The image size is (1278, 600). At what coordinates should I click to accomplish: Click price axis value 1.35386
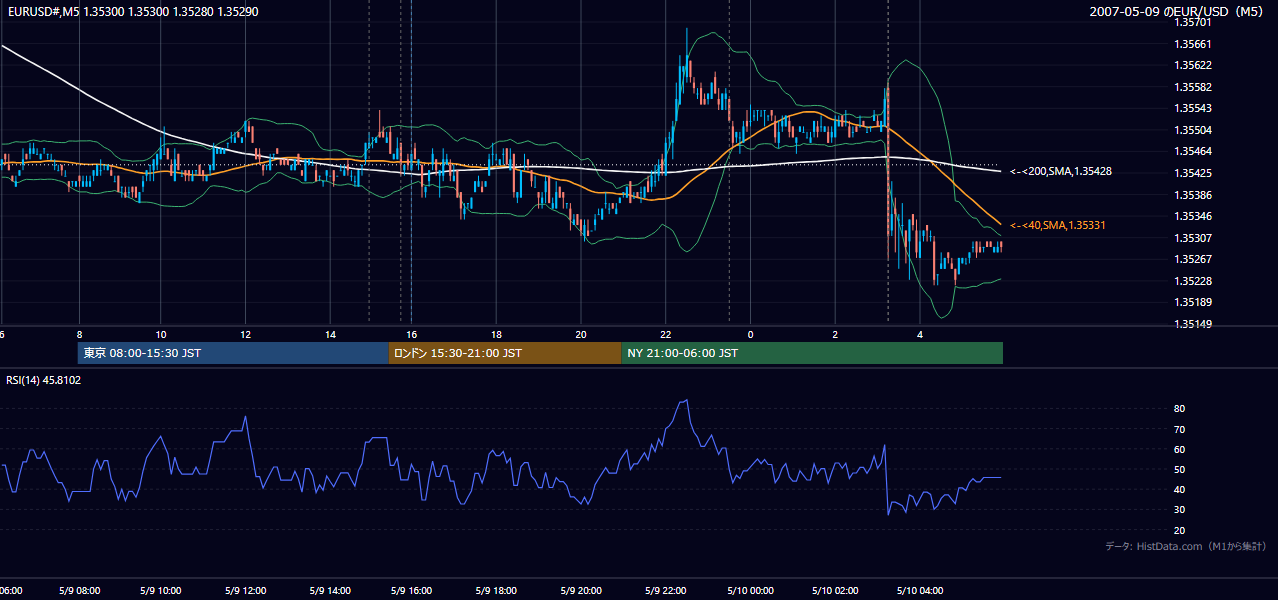click(1194, 195)
